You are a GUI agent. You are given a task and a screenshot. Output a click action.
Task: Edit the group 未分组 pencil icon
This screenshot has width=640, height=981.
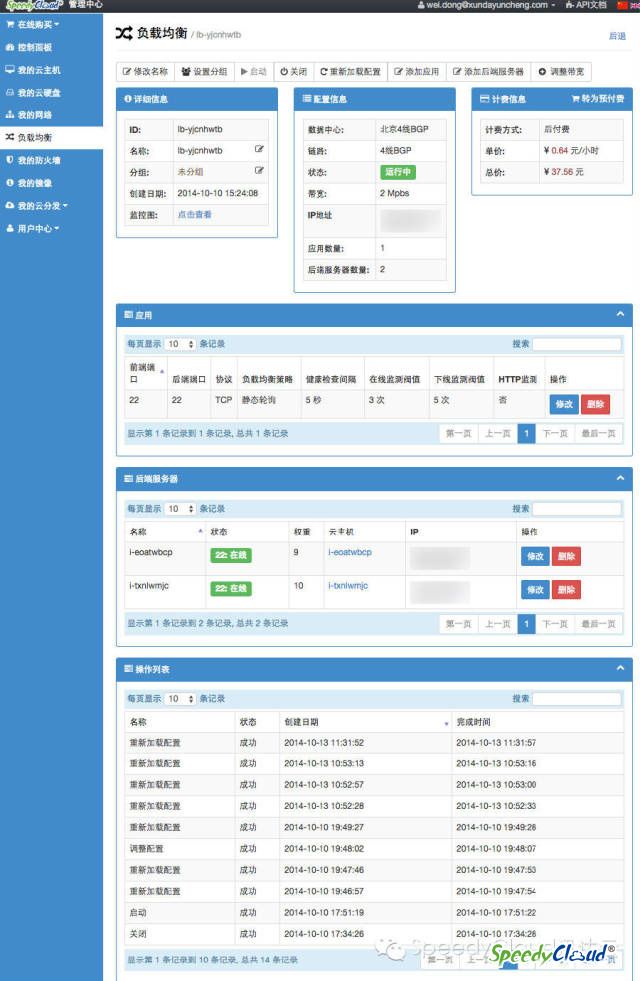259,170
